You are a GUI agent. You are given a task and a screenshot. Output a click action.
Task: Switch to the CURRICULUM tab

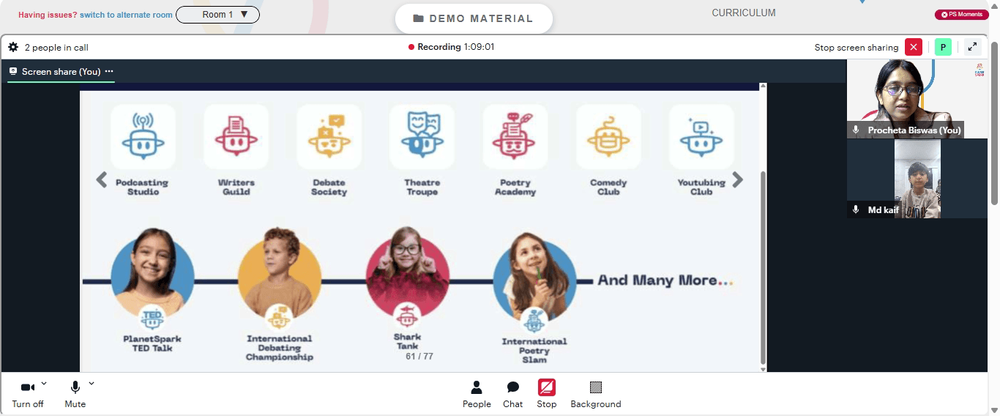[744, 13]
